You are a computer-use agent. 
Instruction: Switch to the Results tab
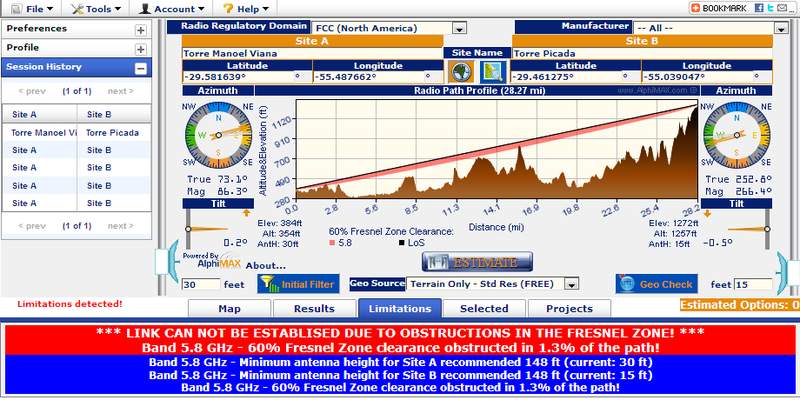click(x=314, y=309)
